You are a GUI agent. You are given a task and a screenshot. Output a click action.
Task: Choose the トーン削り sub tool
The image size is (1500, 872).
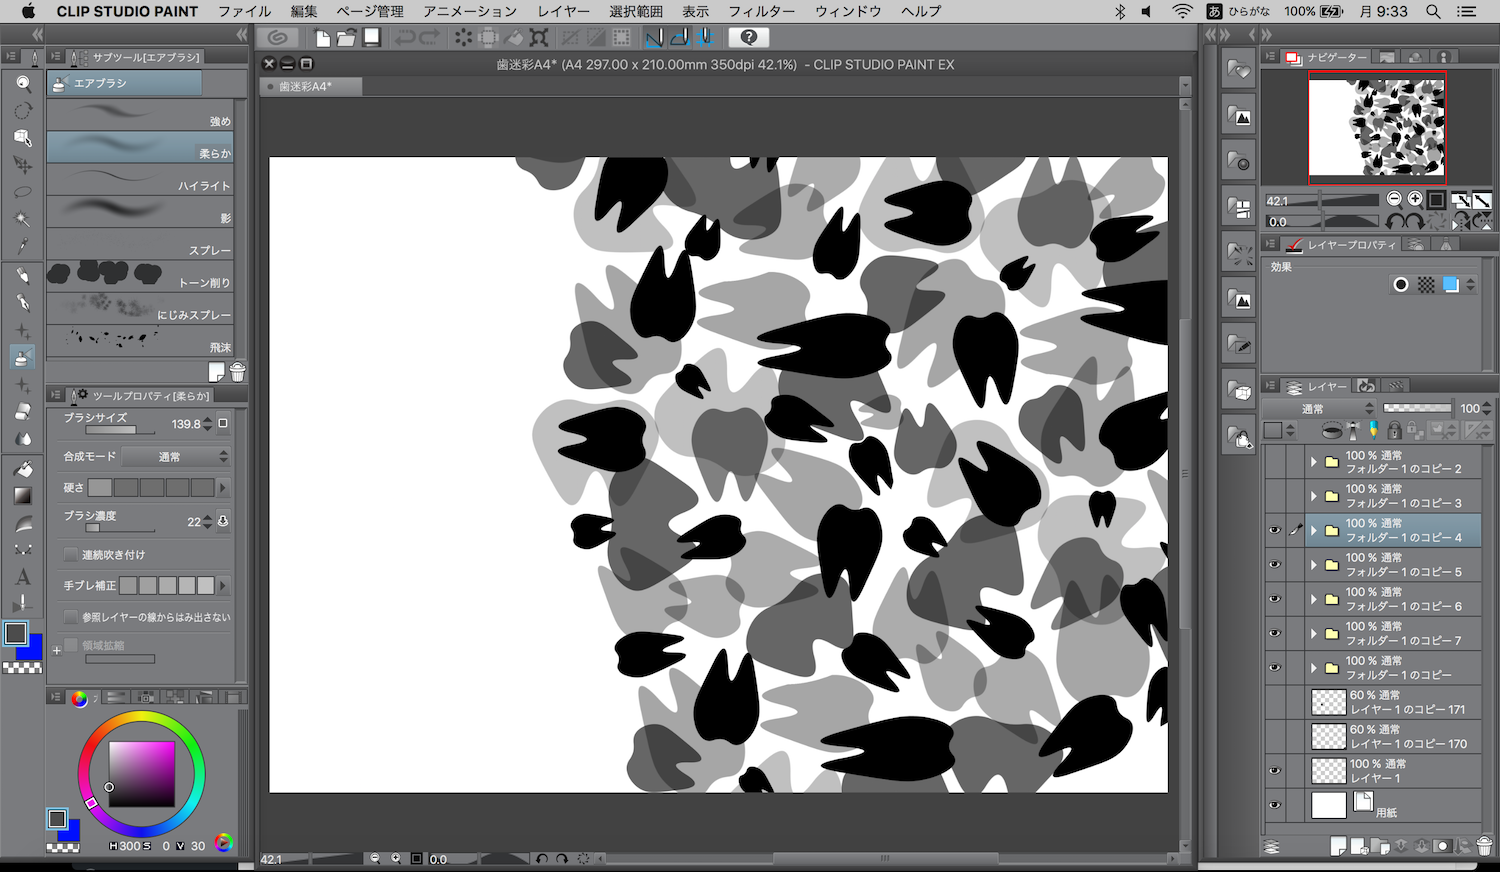tap(140, 275)
